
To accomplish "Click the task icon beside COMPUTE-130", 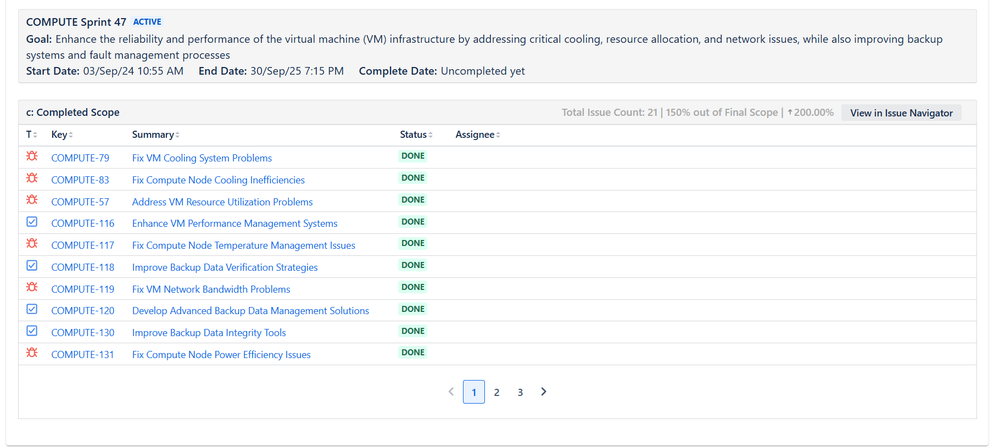I will 32,330.
